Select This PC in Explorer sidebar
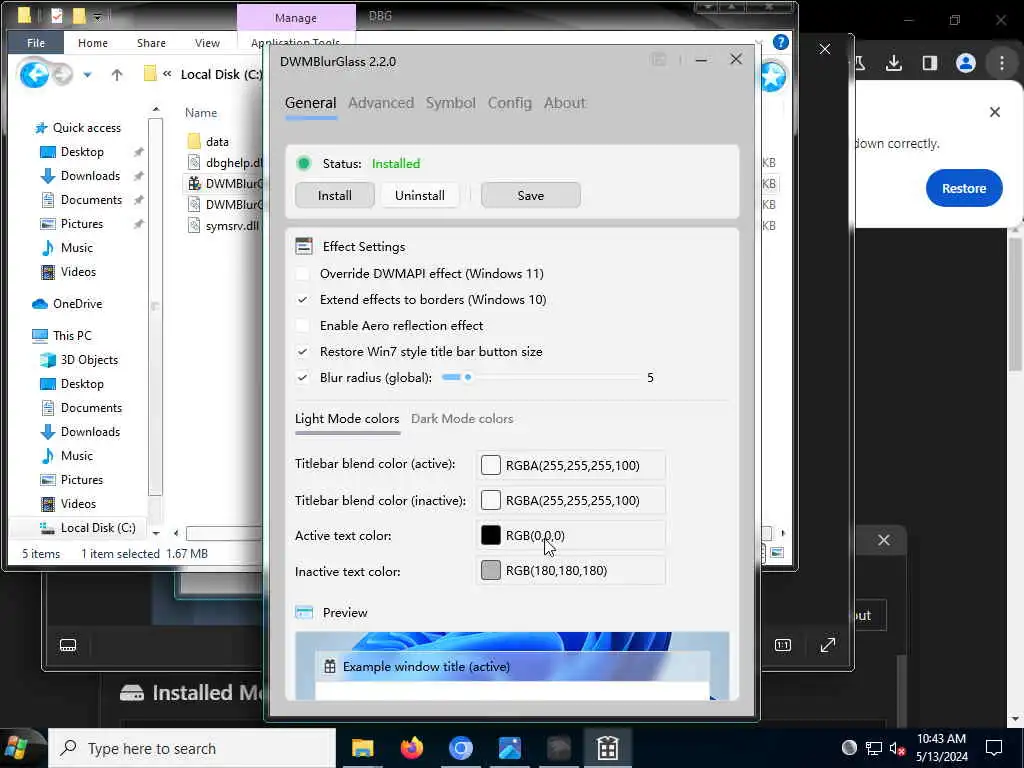The width and height of the screenshot is (1024, 768). point(62,336)
